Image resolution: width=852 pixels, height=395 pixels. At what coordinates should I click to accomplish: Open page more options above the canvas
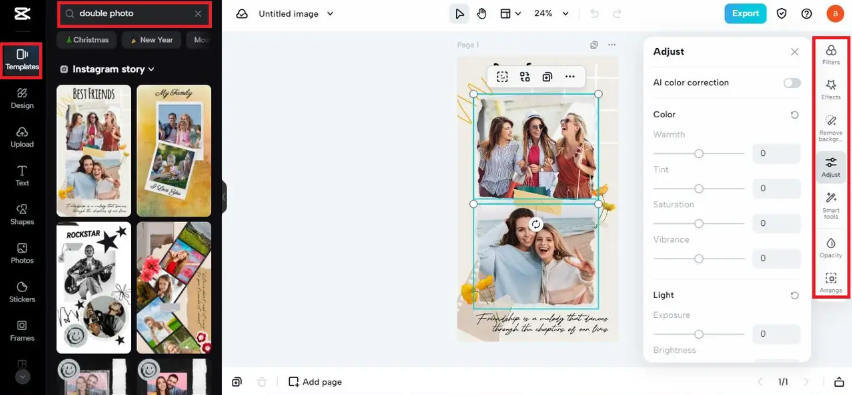(x=612, y=45)
